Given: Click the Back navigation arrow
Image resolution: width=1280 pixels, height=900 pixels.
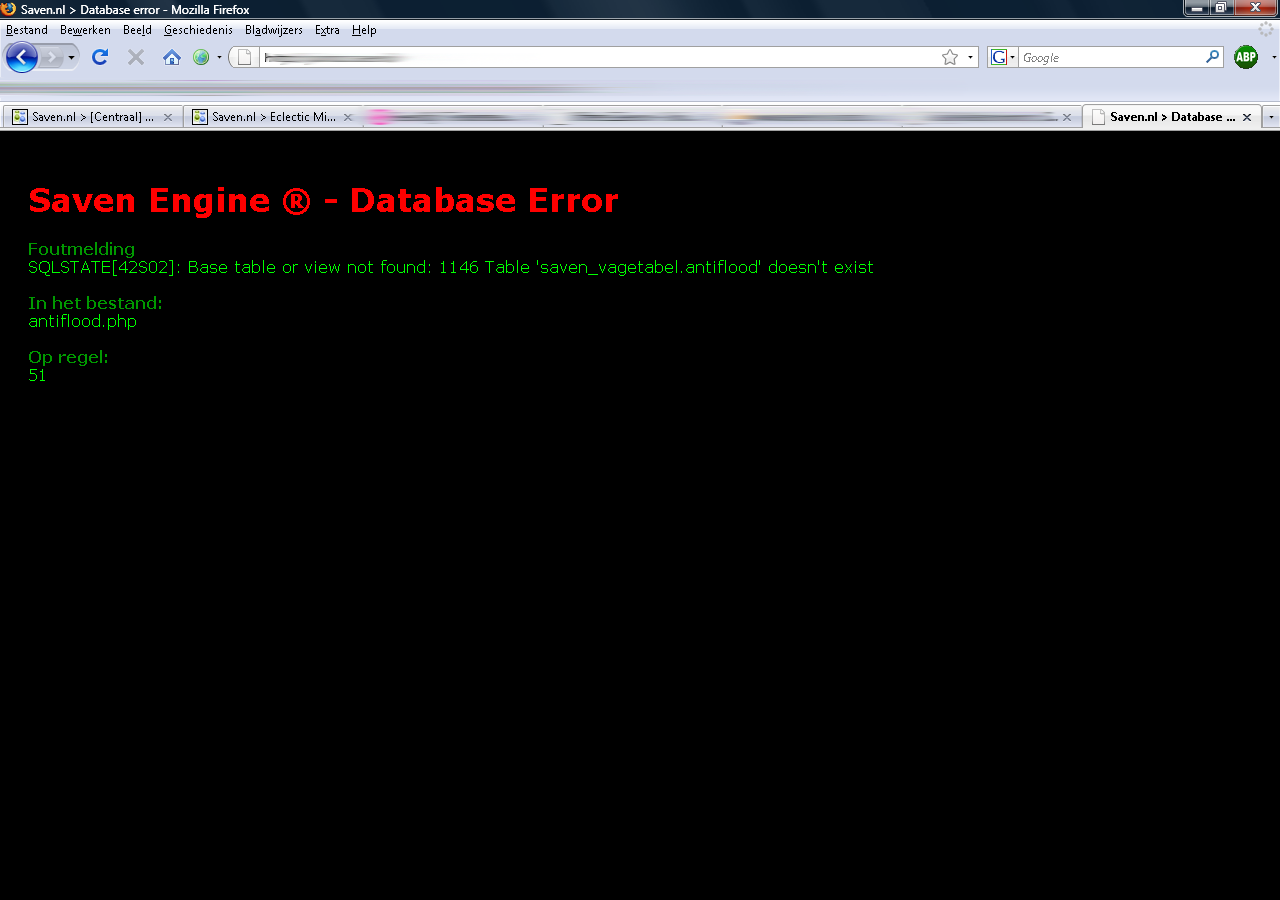Looking at the screenshot, I should (21, 58).
